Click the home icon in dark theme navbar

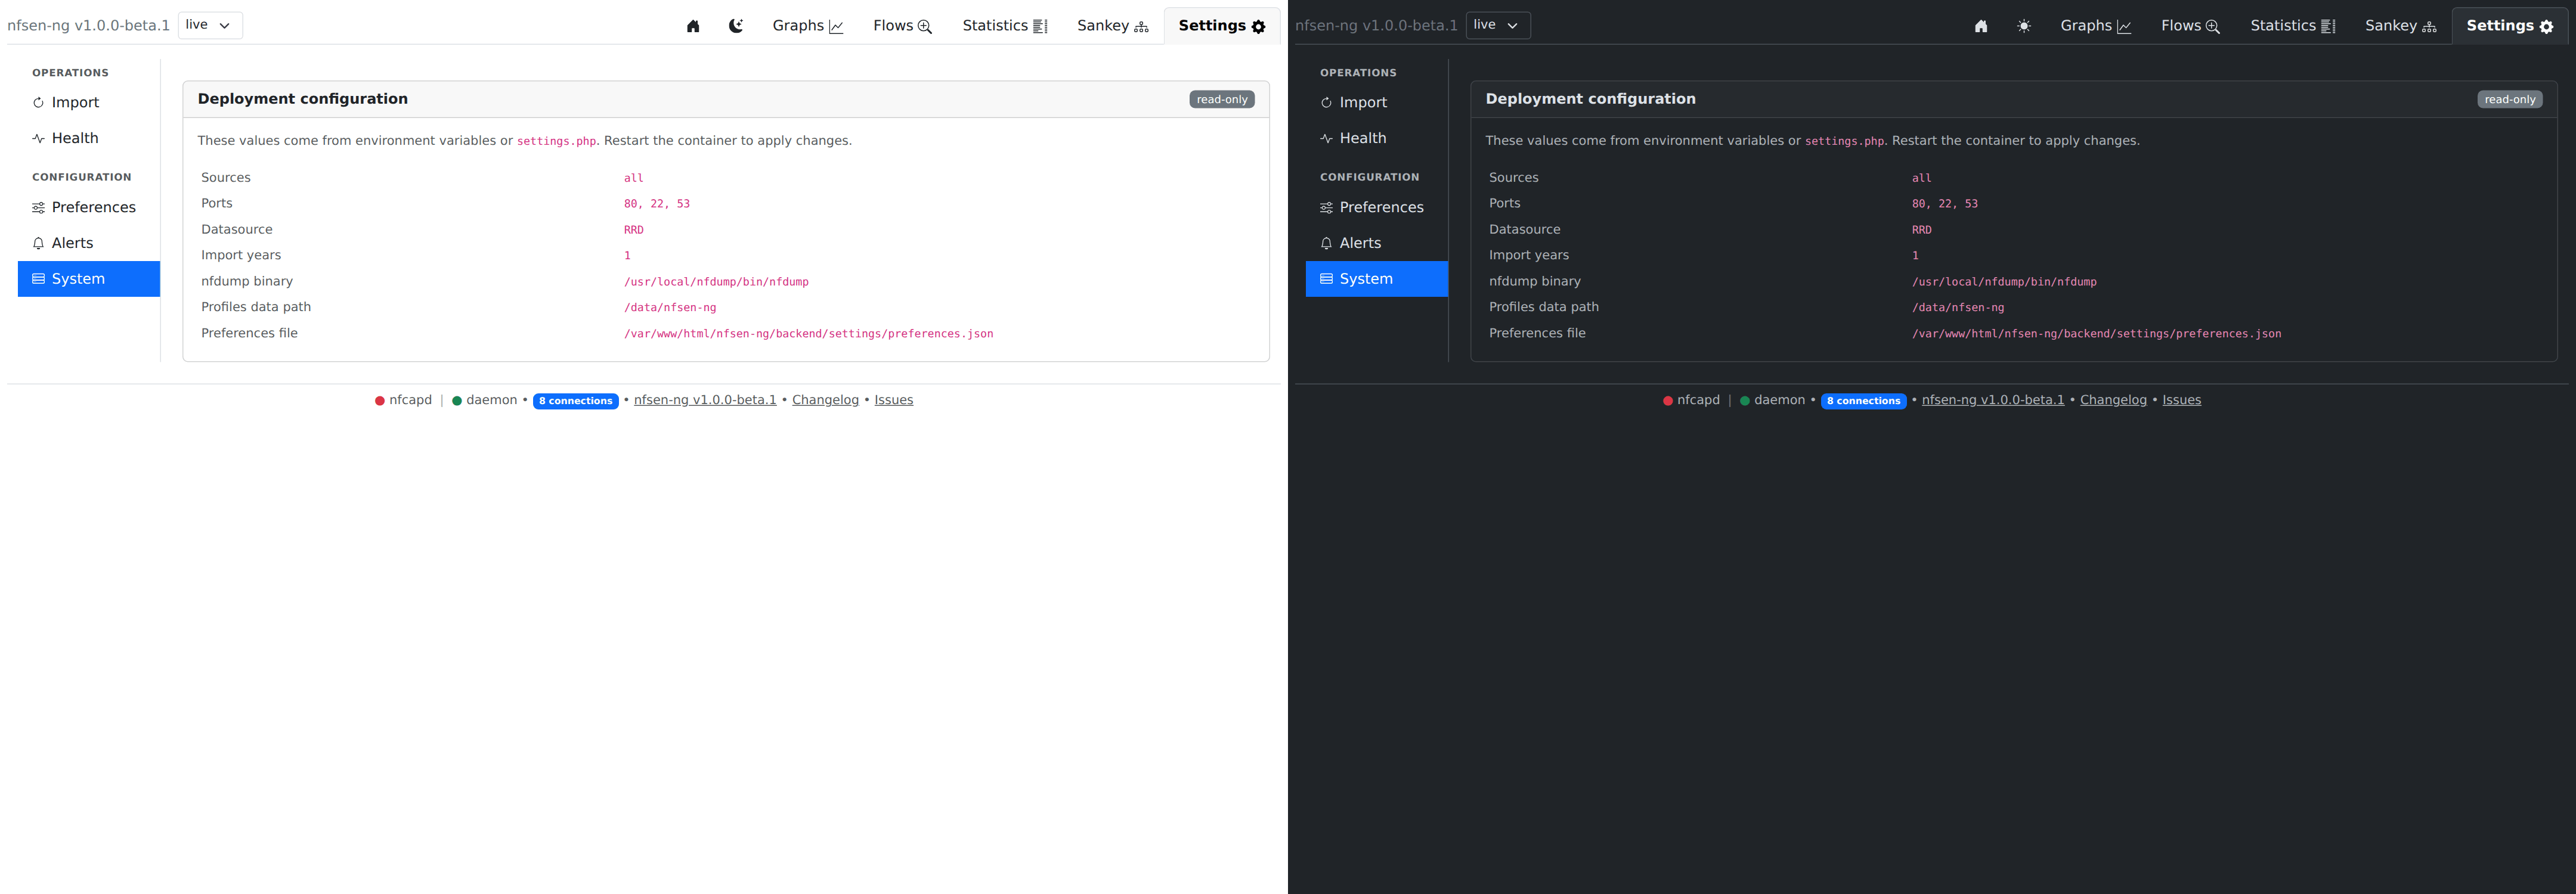coord(1981,26)
